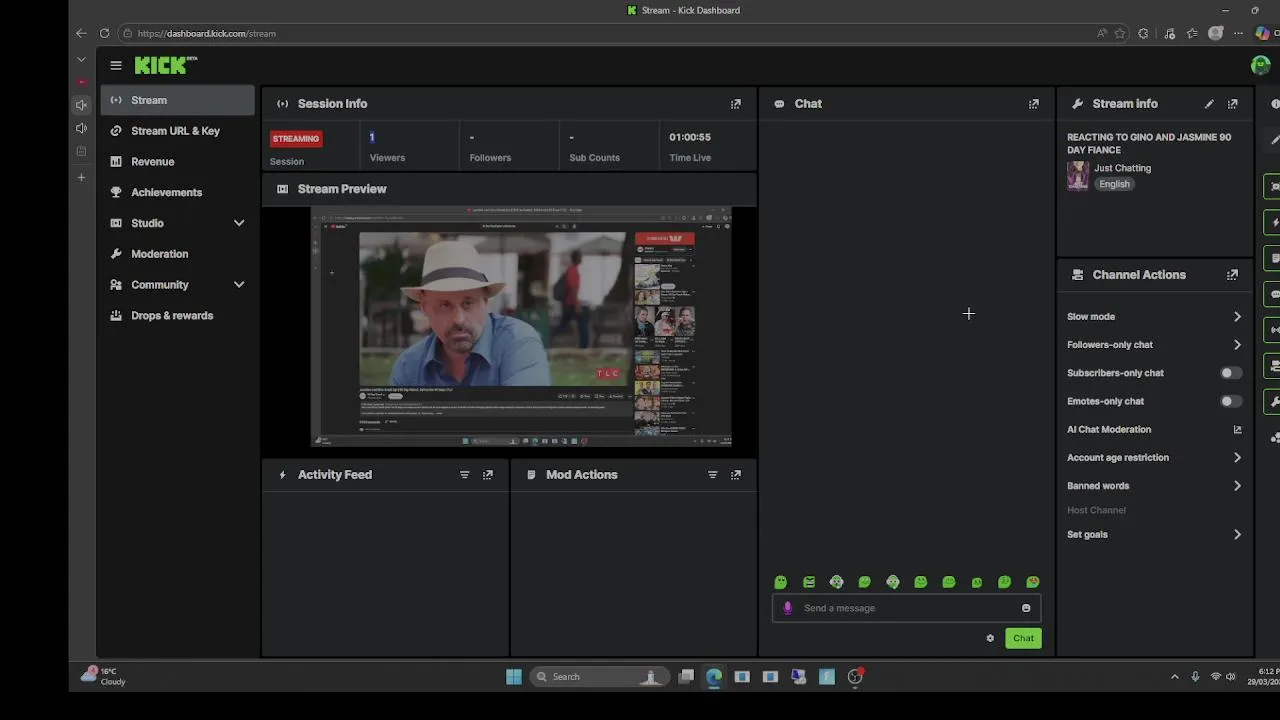The image size is (1280, 720).
Task: Click the English language tag
Action: 1114,184
